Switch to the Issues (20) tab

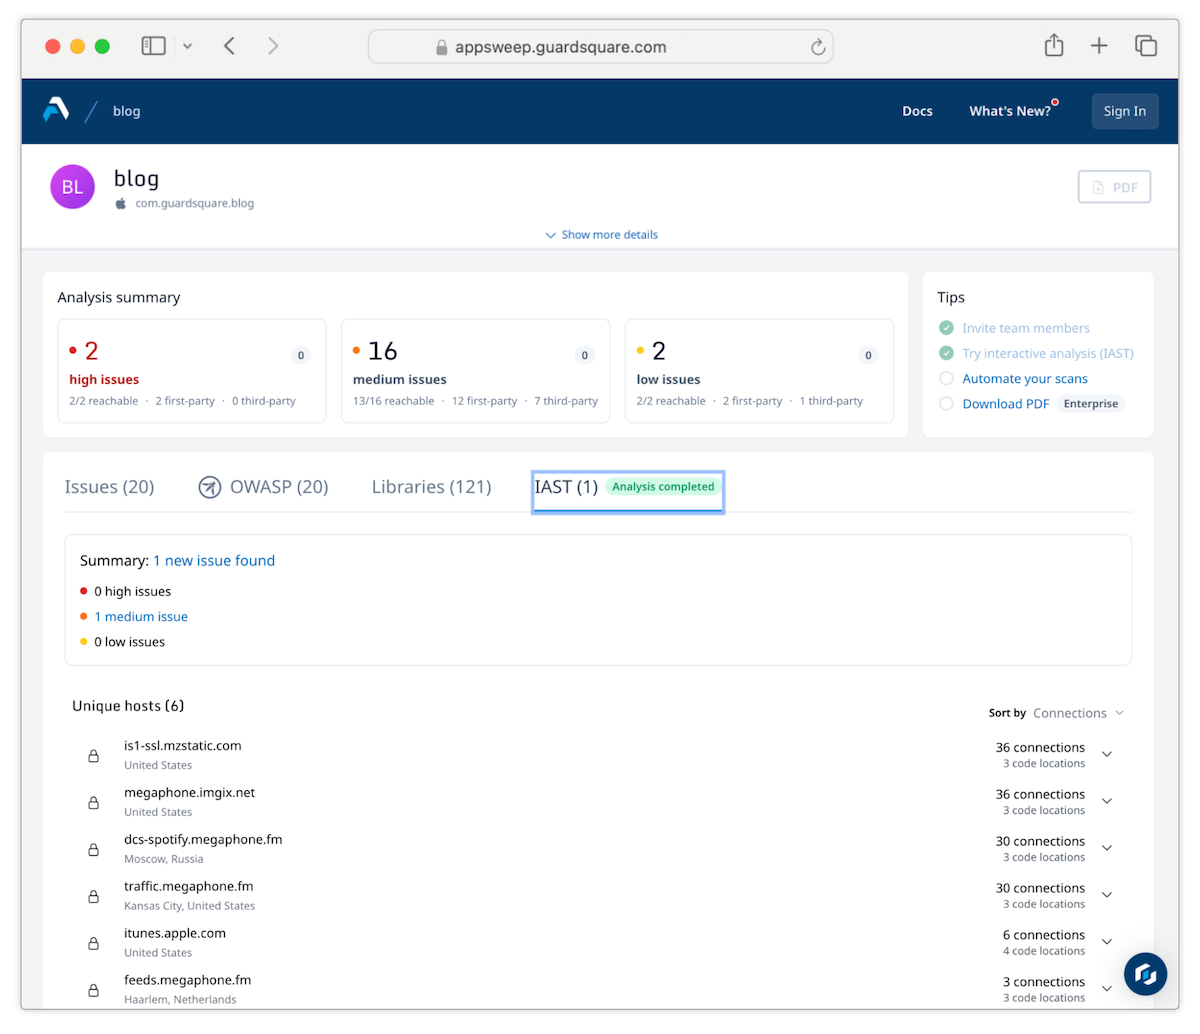[x=109, y=487]
